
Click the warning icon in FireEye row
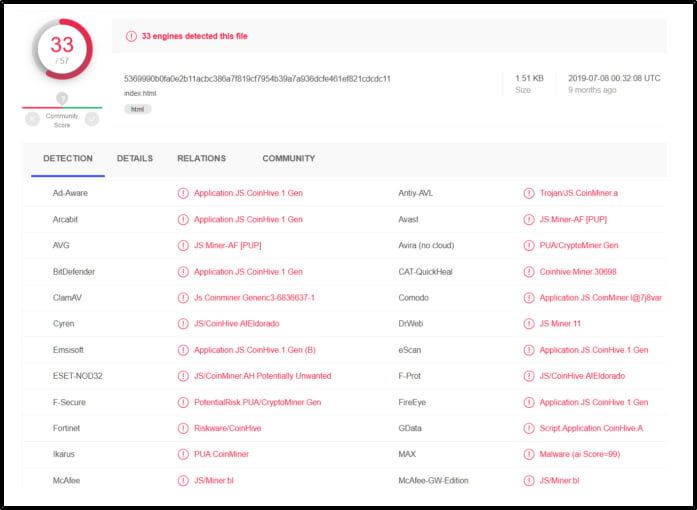tap(529, 402)
